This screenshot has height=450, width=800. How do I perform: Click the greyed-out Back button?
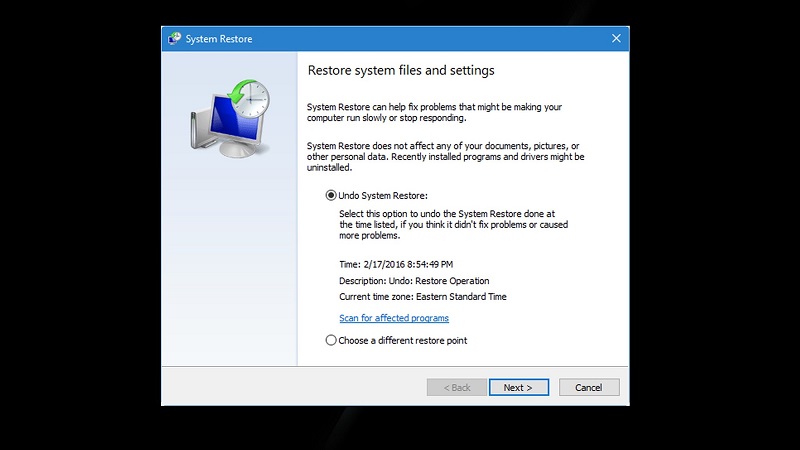coord(457,387)
